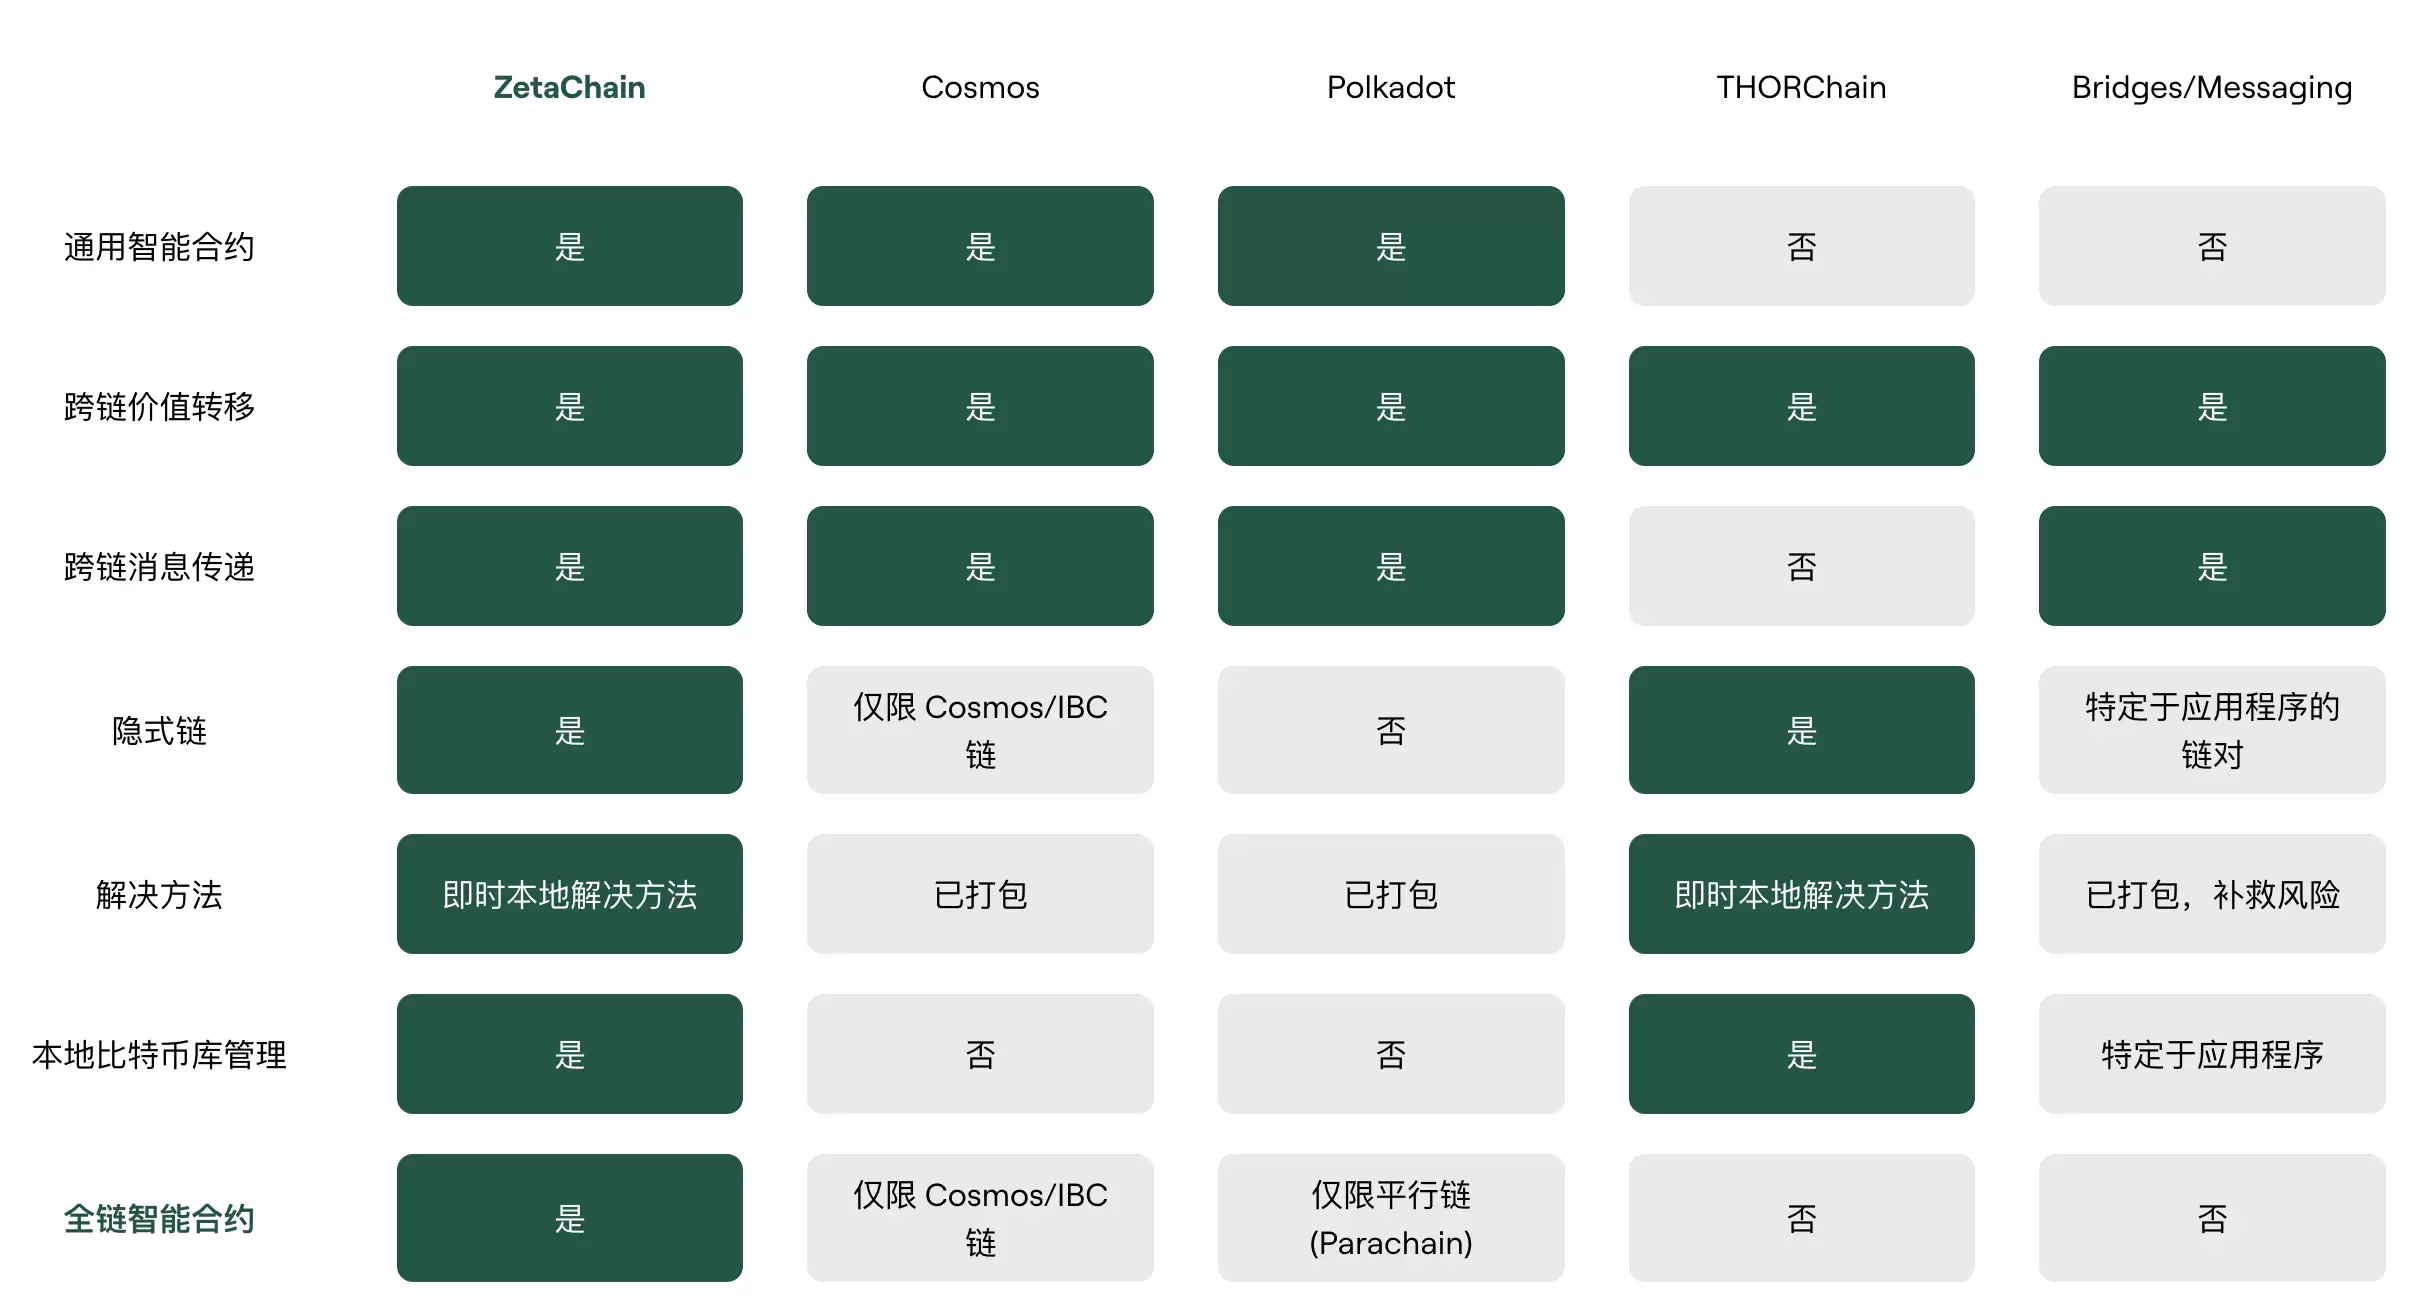Click the 否 cell under Polkadot for 隐式链

pos(1390,730)
